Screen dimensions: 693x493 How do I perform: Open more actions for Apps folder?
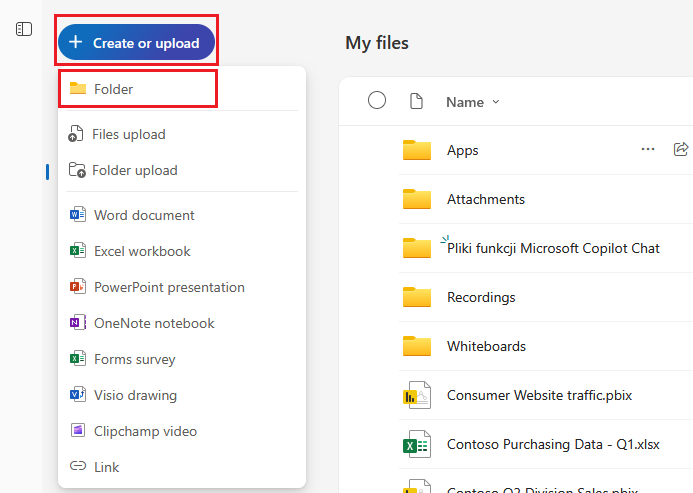click(648, 149)
